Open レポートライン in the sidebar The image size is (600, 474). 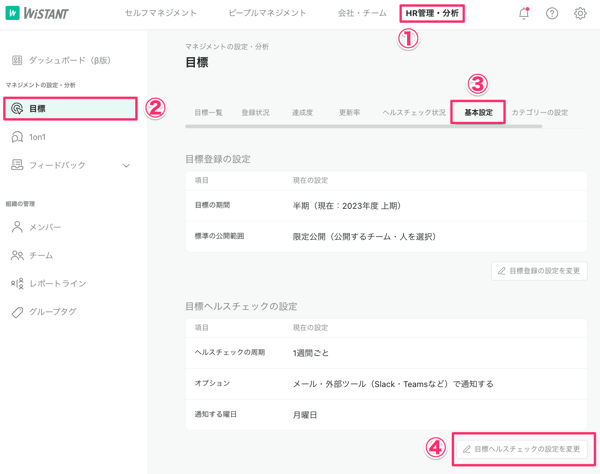57,283
